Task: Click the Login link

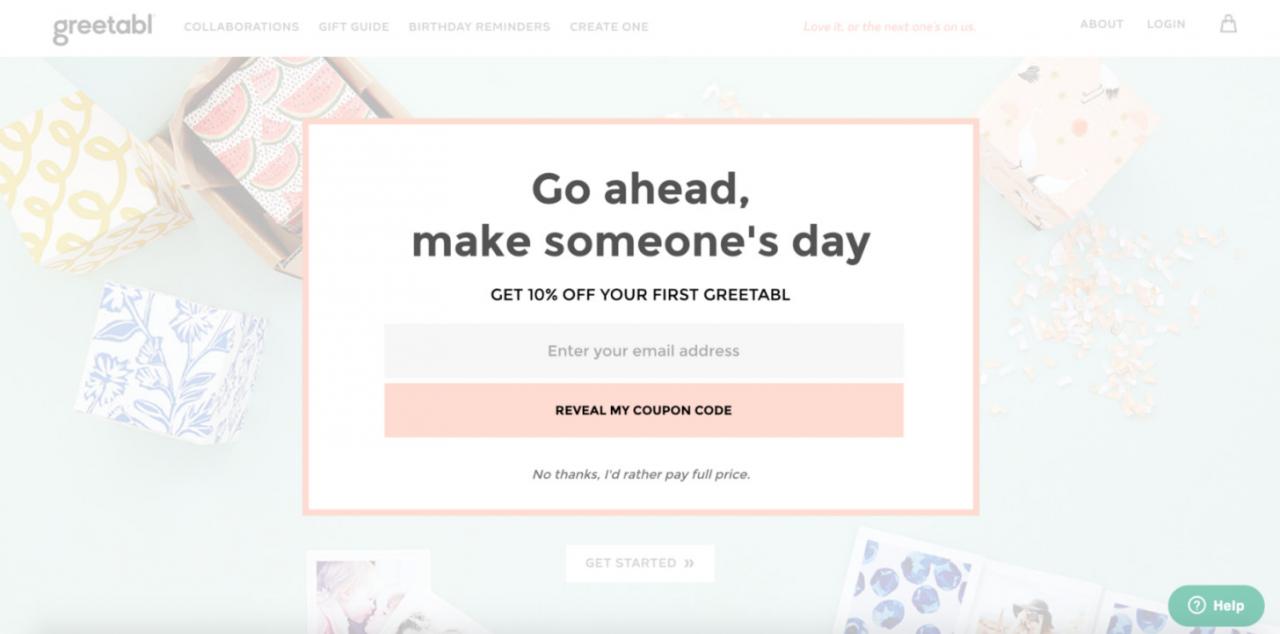Action: (1166, 24)
